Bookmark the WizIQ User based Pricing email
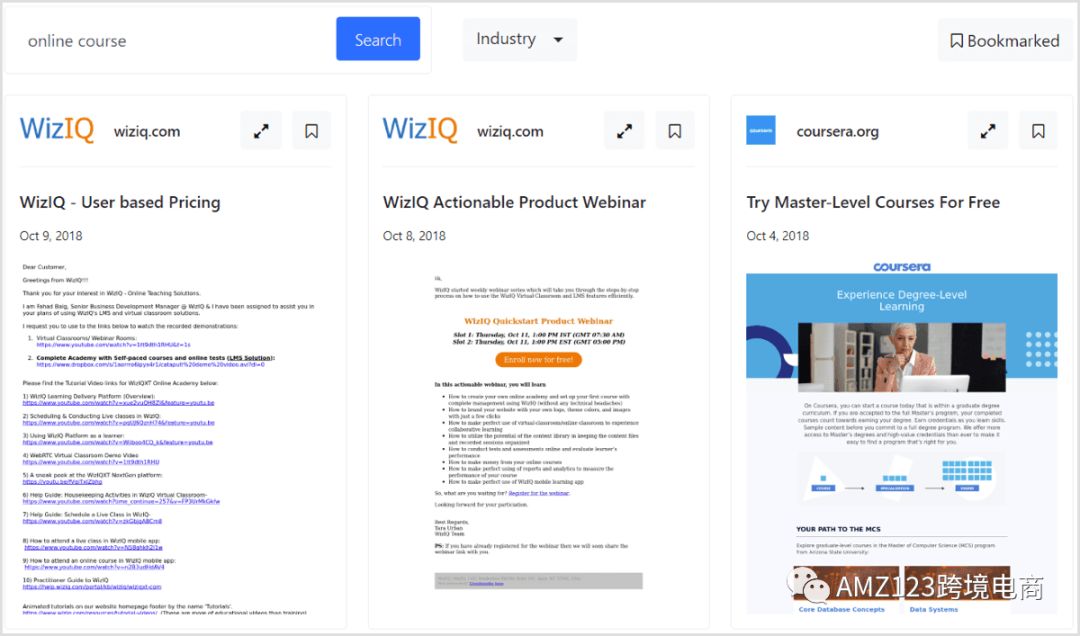Image resolution: width=1080 pixels, height=636 pixels. [x=311, y=131]
